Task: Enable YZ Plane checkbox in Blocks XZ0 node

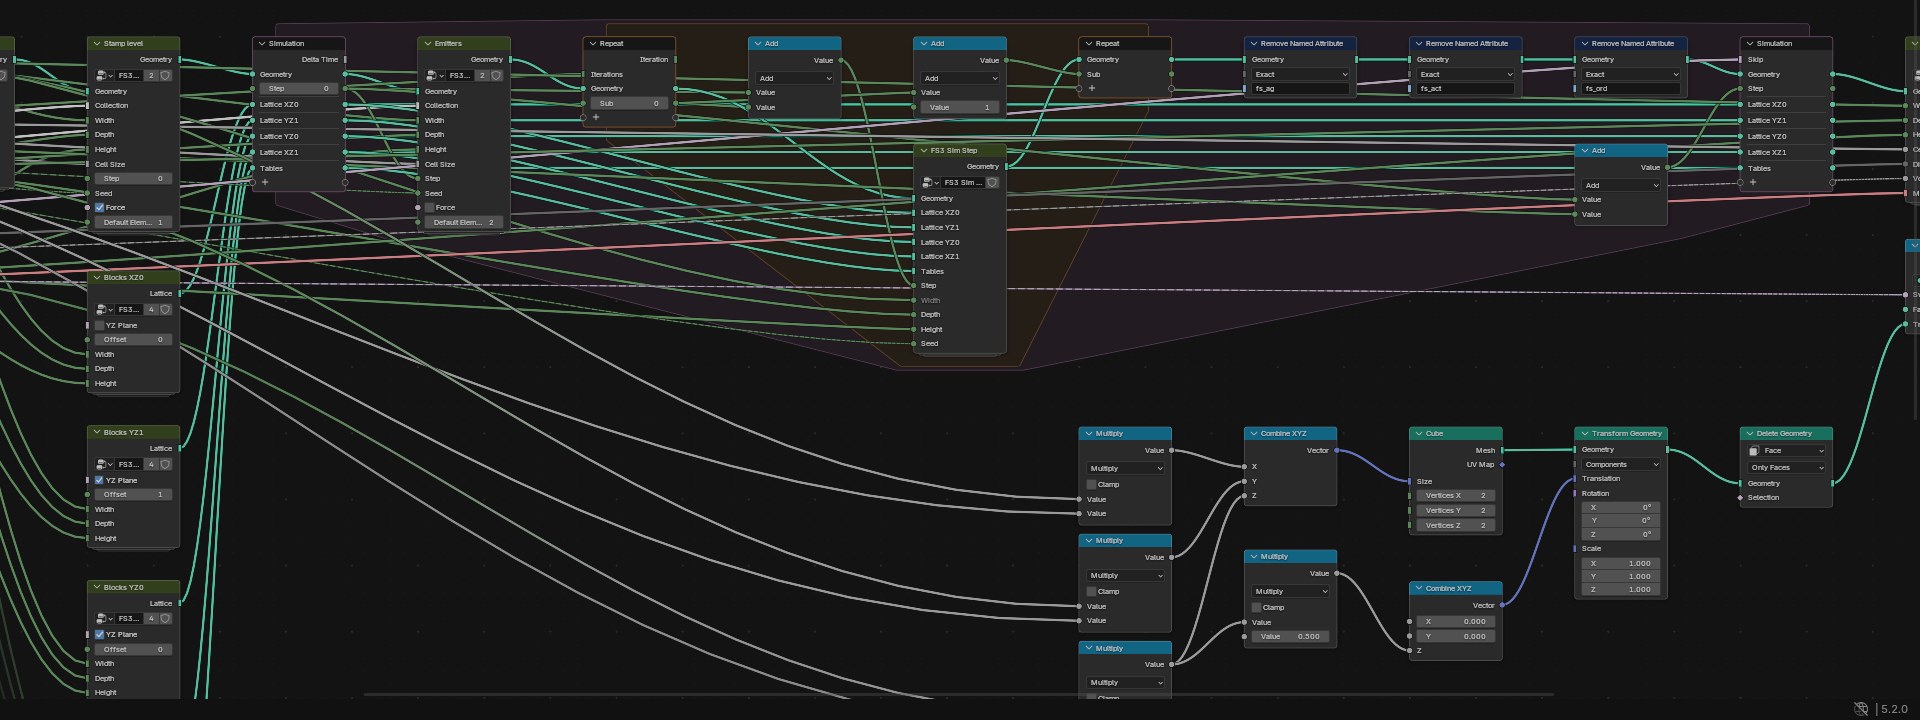Action: (100, 326)
